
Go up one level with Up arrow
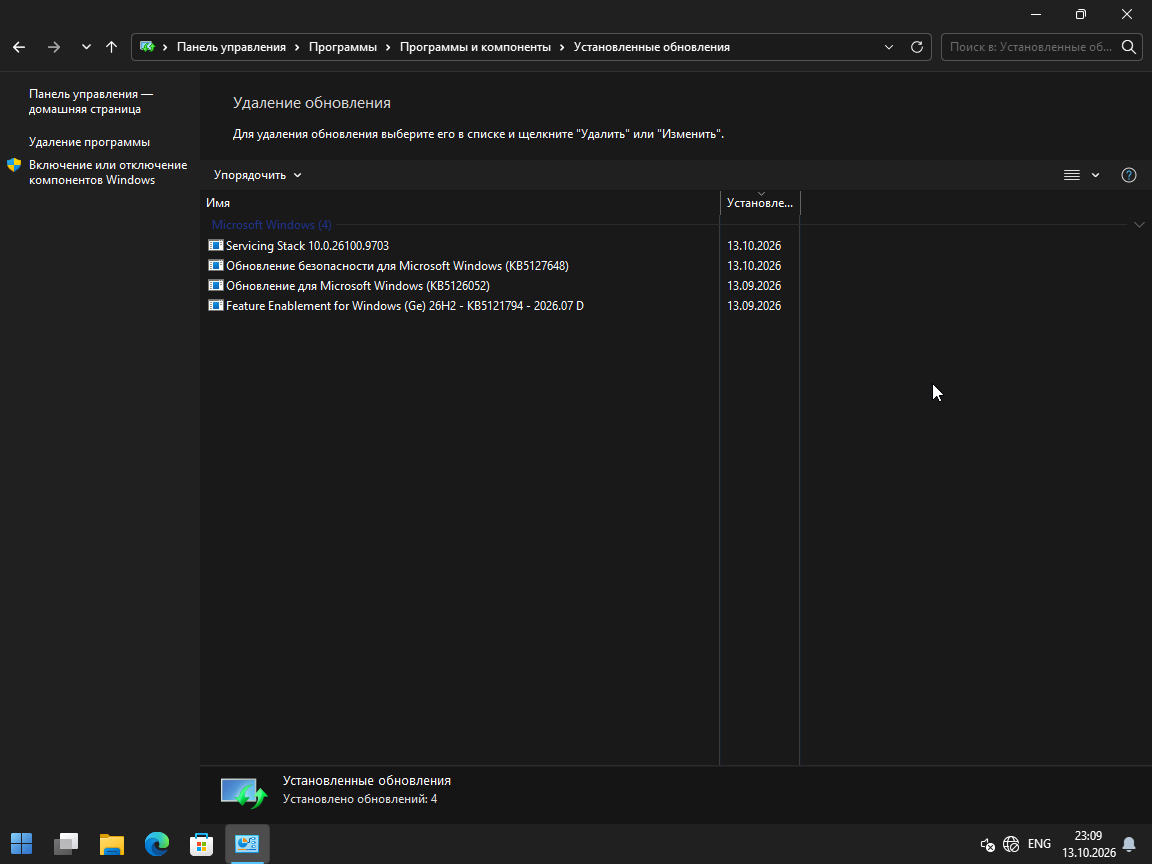(112, 47)
